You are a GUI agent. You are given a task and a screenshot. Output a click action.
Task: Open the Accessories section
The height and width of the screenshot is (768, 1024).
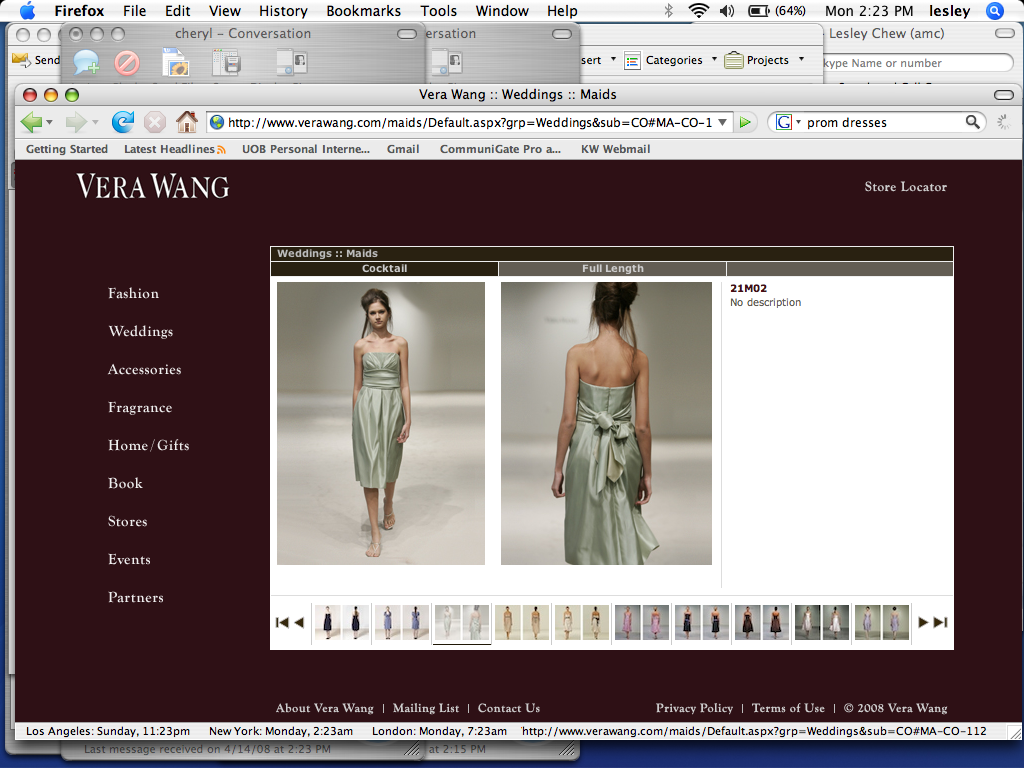[x=144, y=370]
